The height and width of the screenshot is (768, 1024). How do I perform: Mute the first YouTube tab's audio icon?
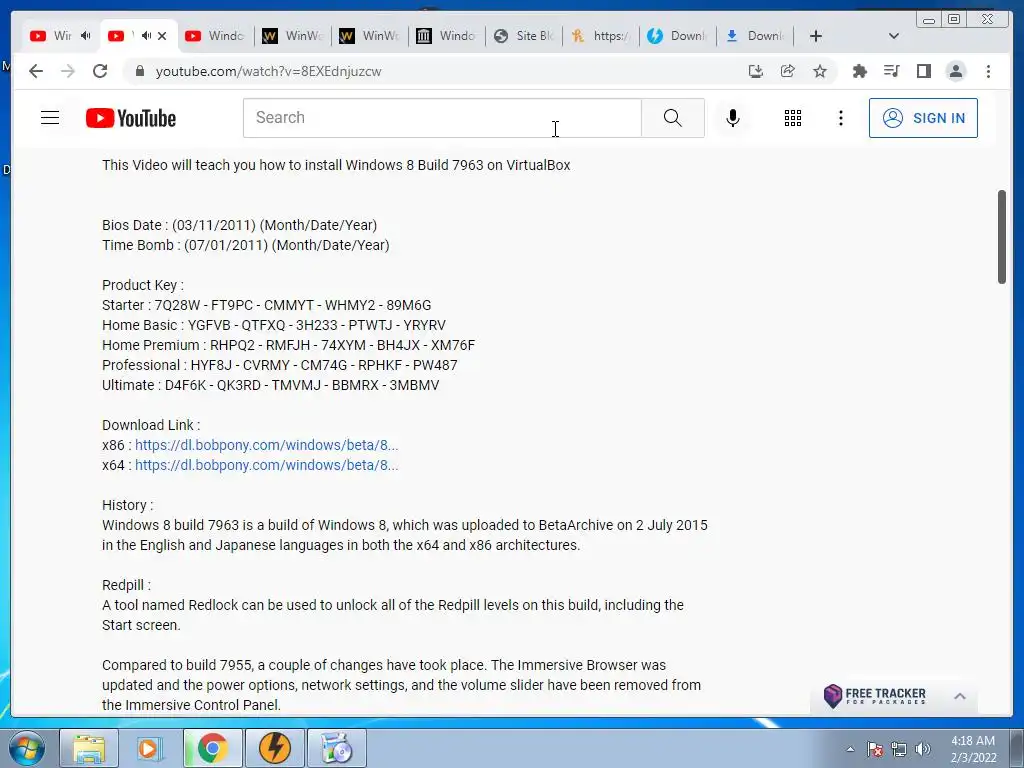coord(86,36)
